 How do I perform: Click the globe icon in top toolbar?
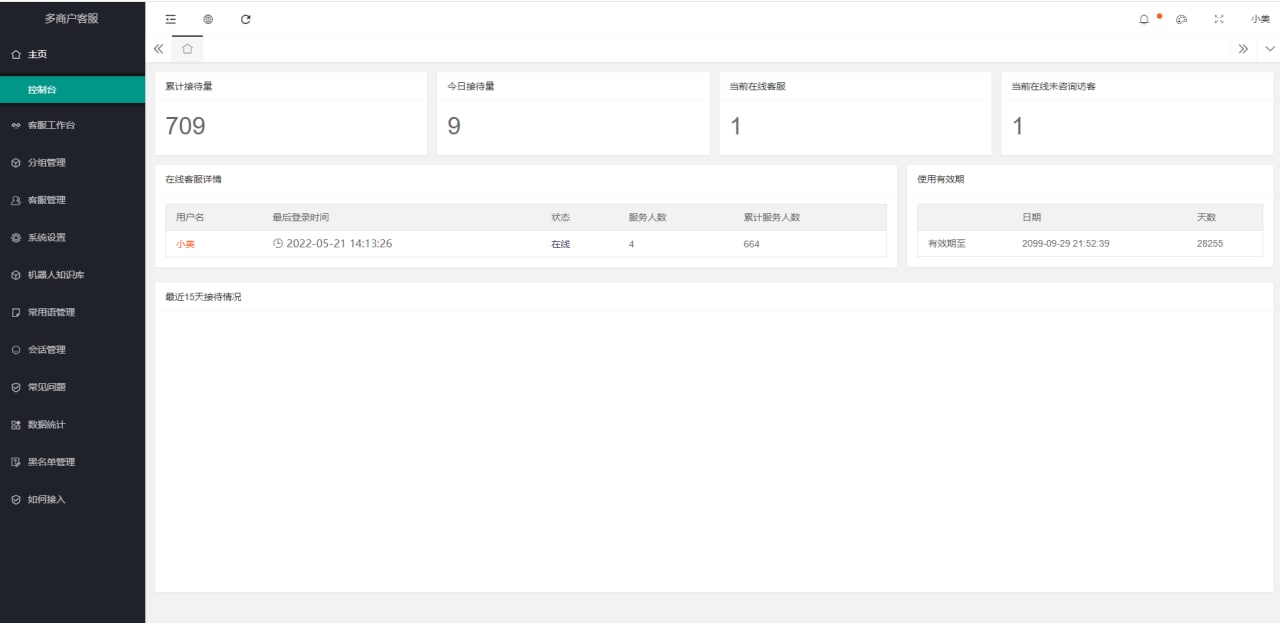pos(208,19)
